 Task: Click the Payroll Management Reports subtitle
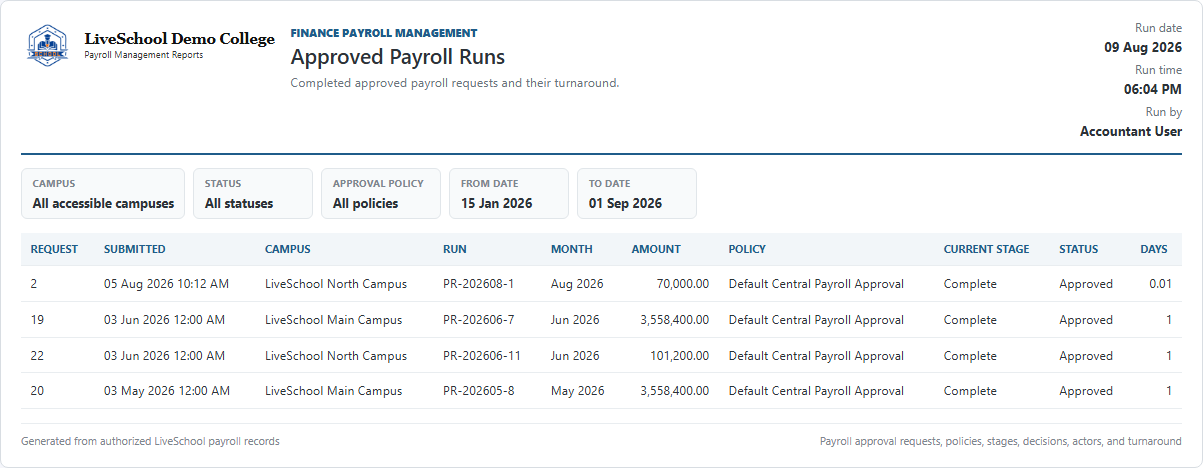pos(144,55)
